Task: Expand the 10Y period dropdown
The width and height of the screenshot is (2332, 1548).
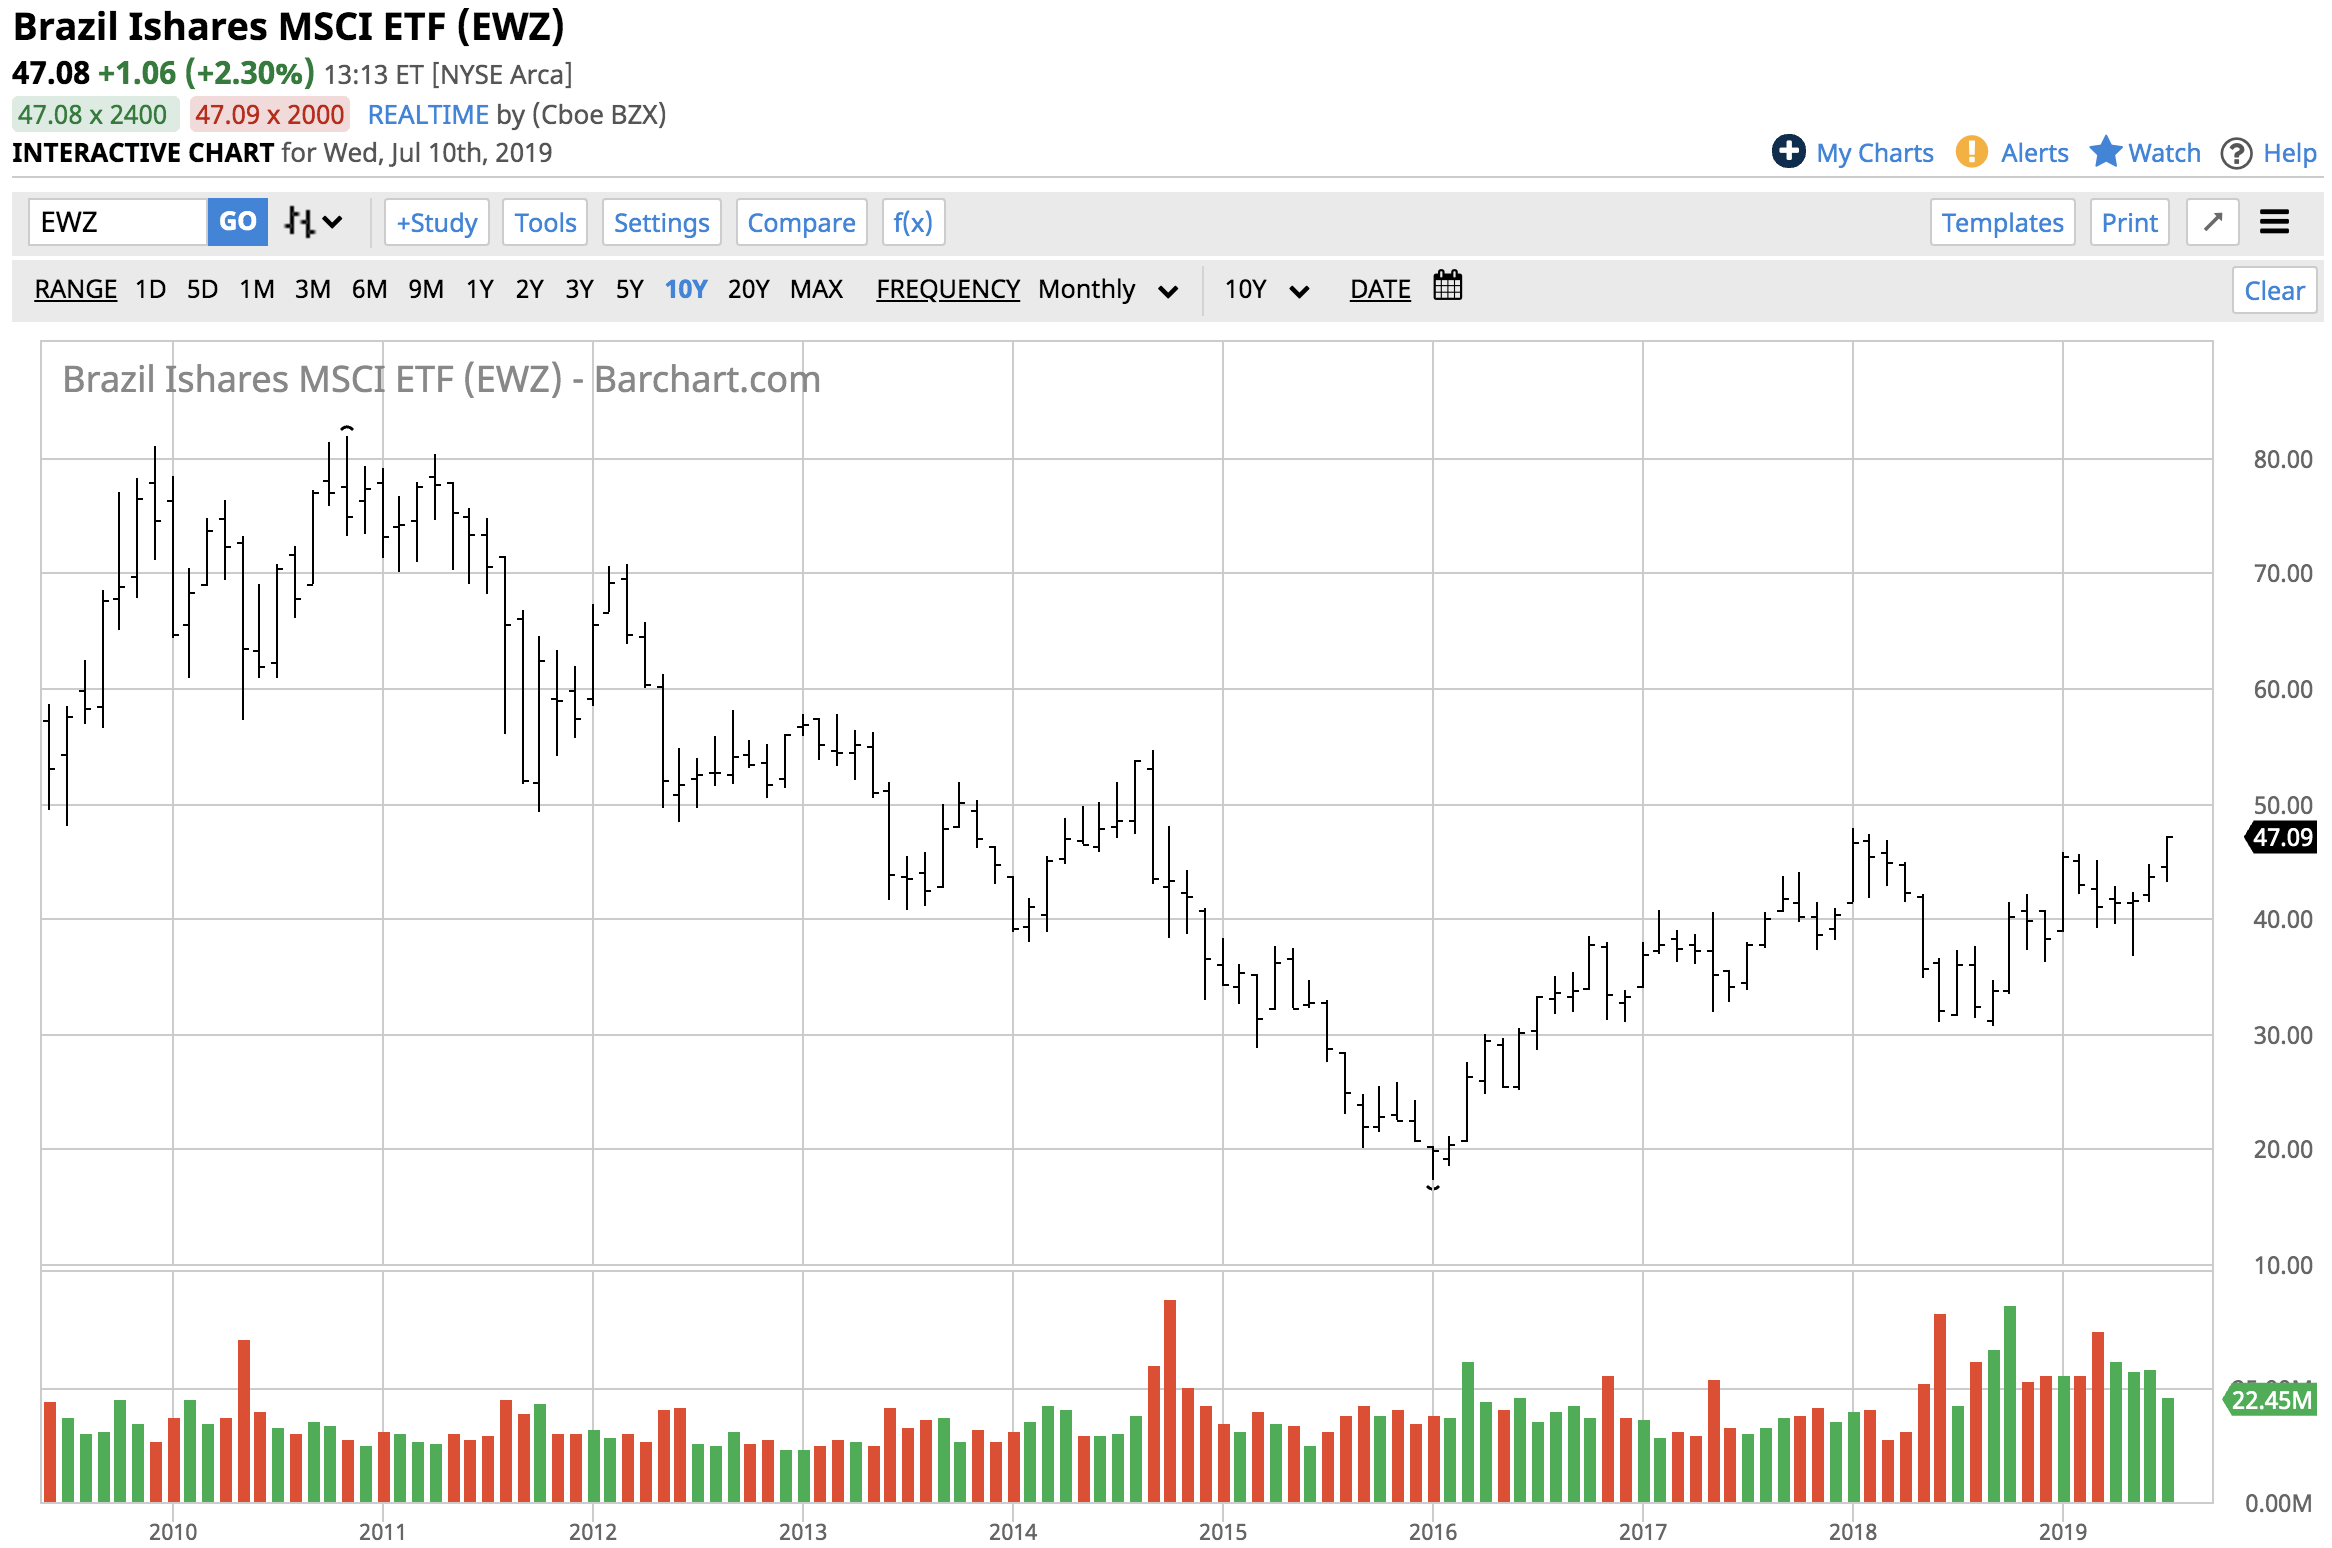Action: click(x=1264, y=289)
